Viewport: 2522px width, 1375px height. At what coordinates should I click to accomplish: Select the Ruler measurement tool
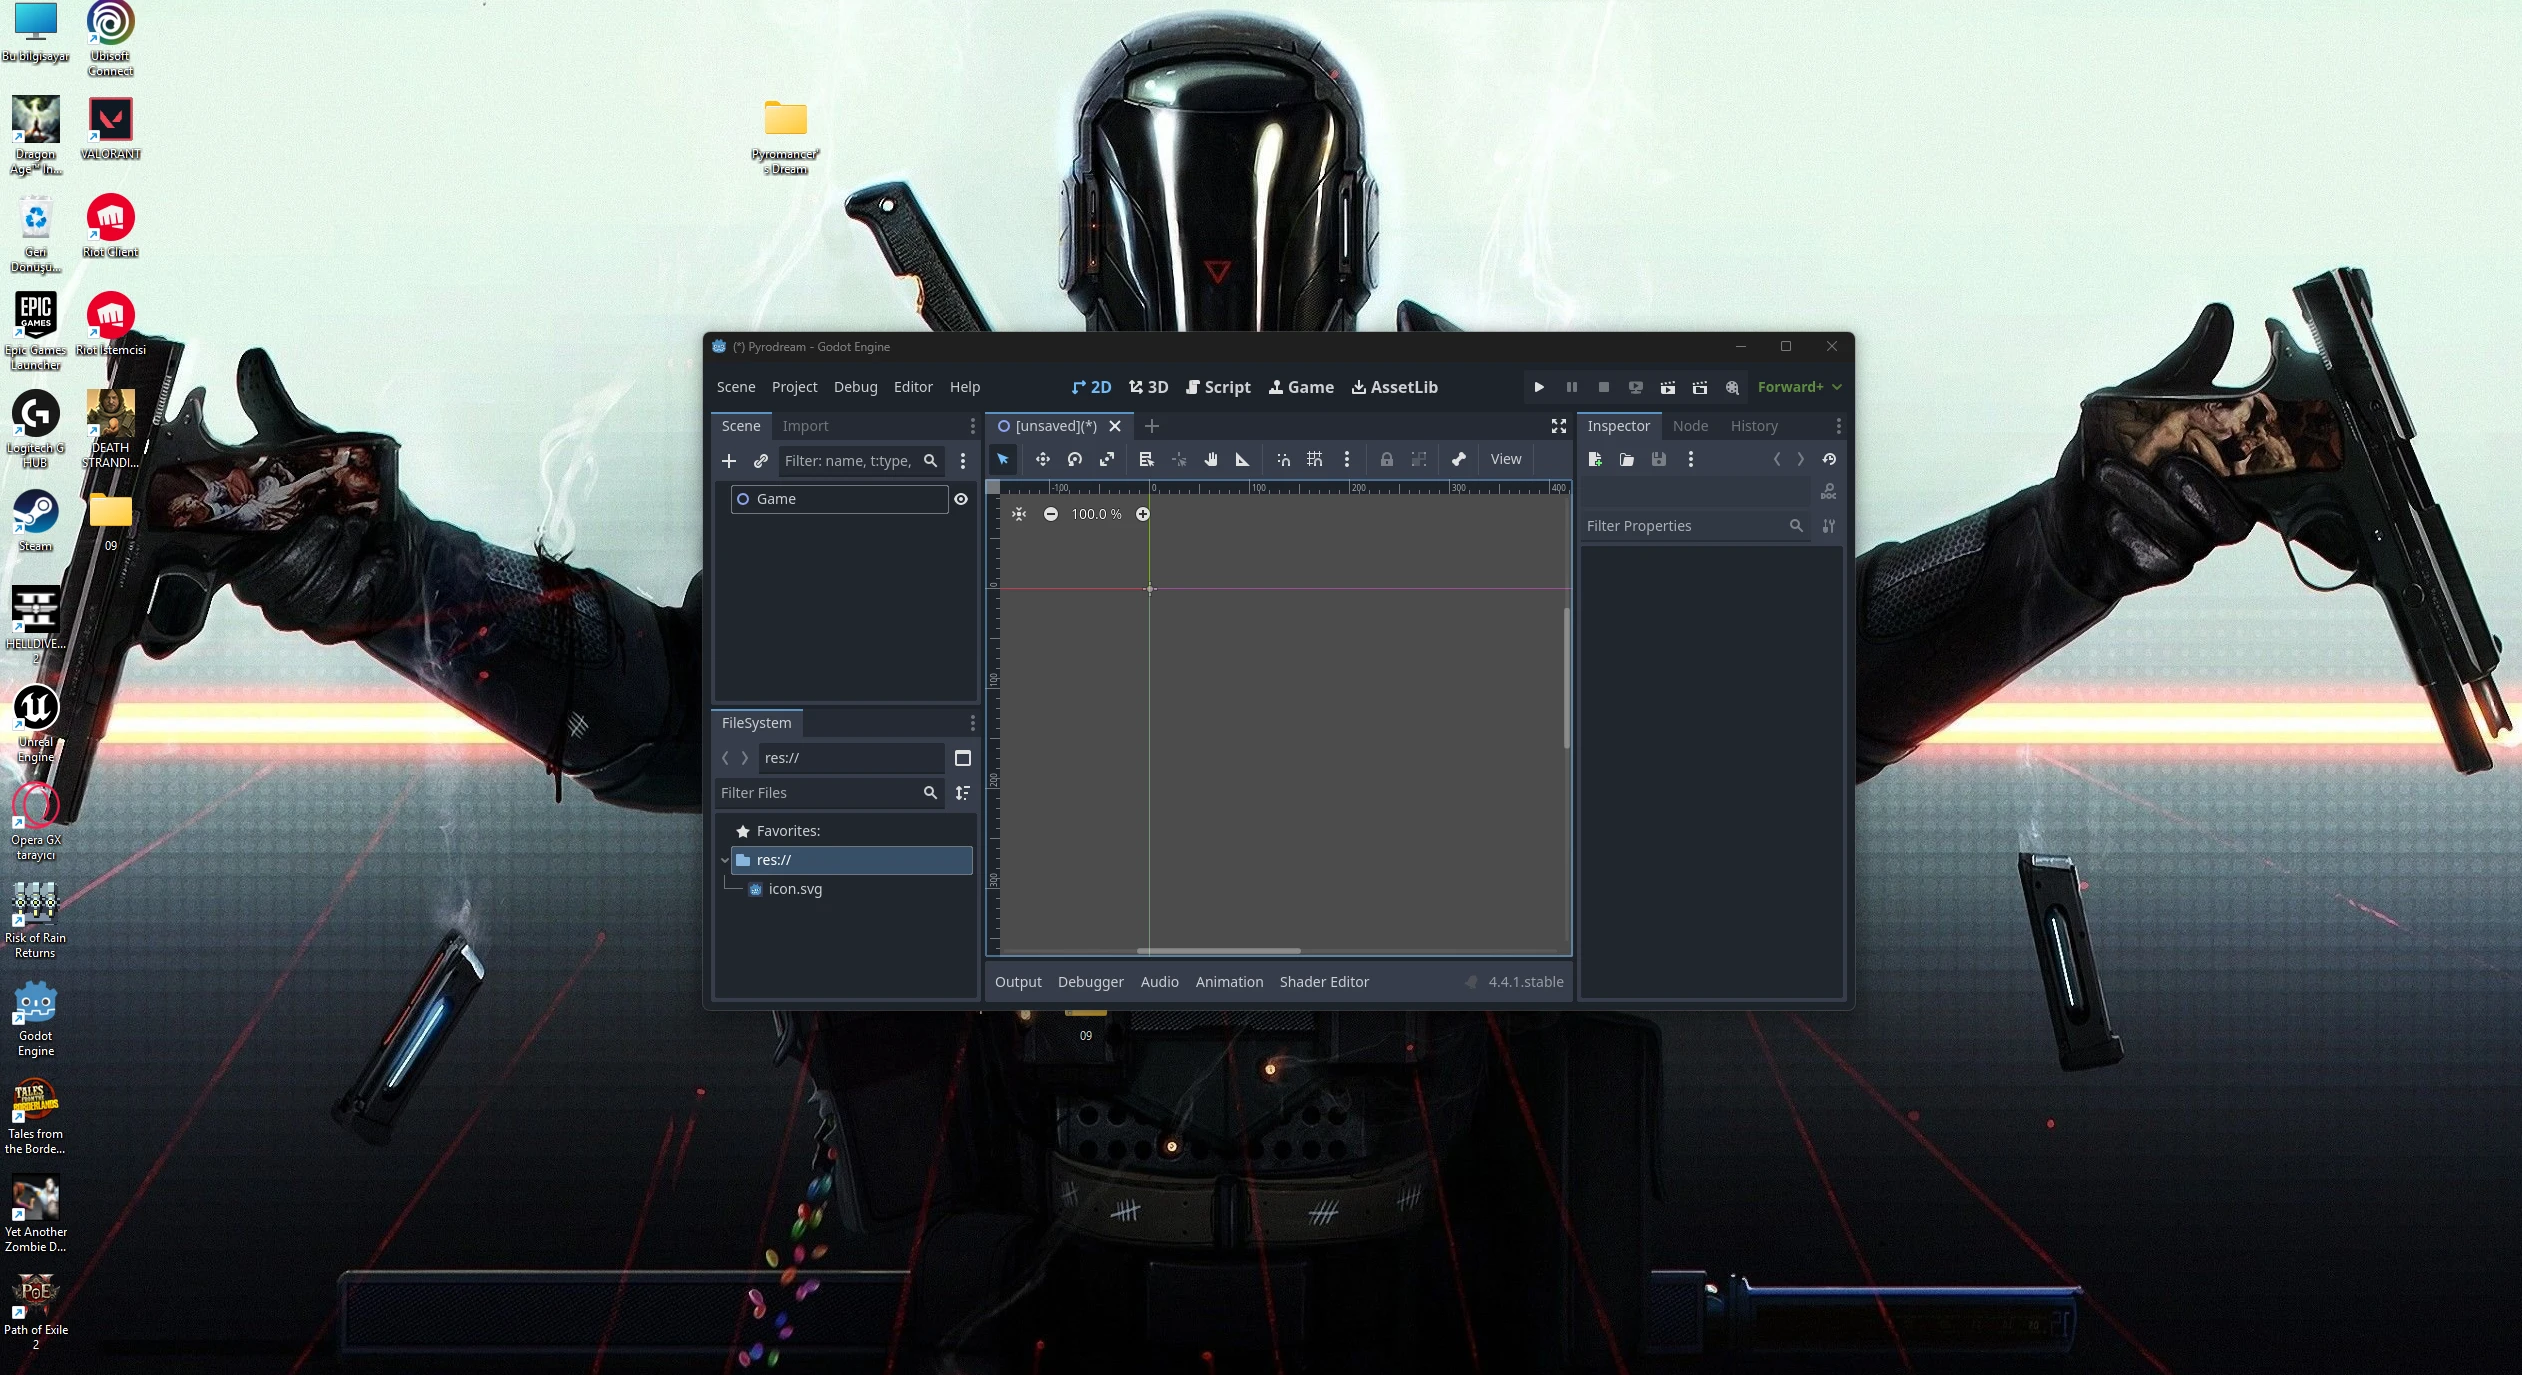click(x=1243, y=459)
